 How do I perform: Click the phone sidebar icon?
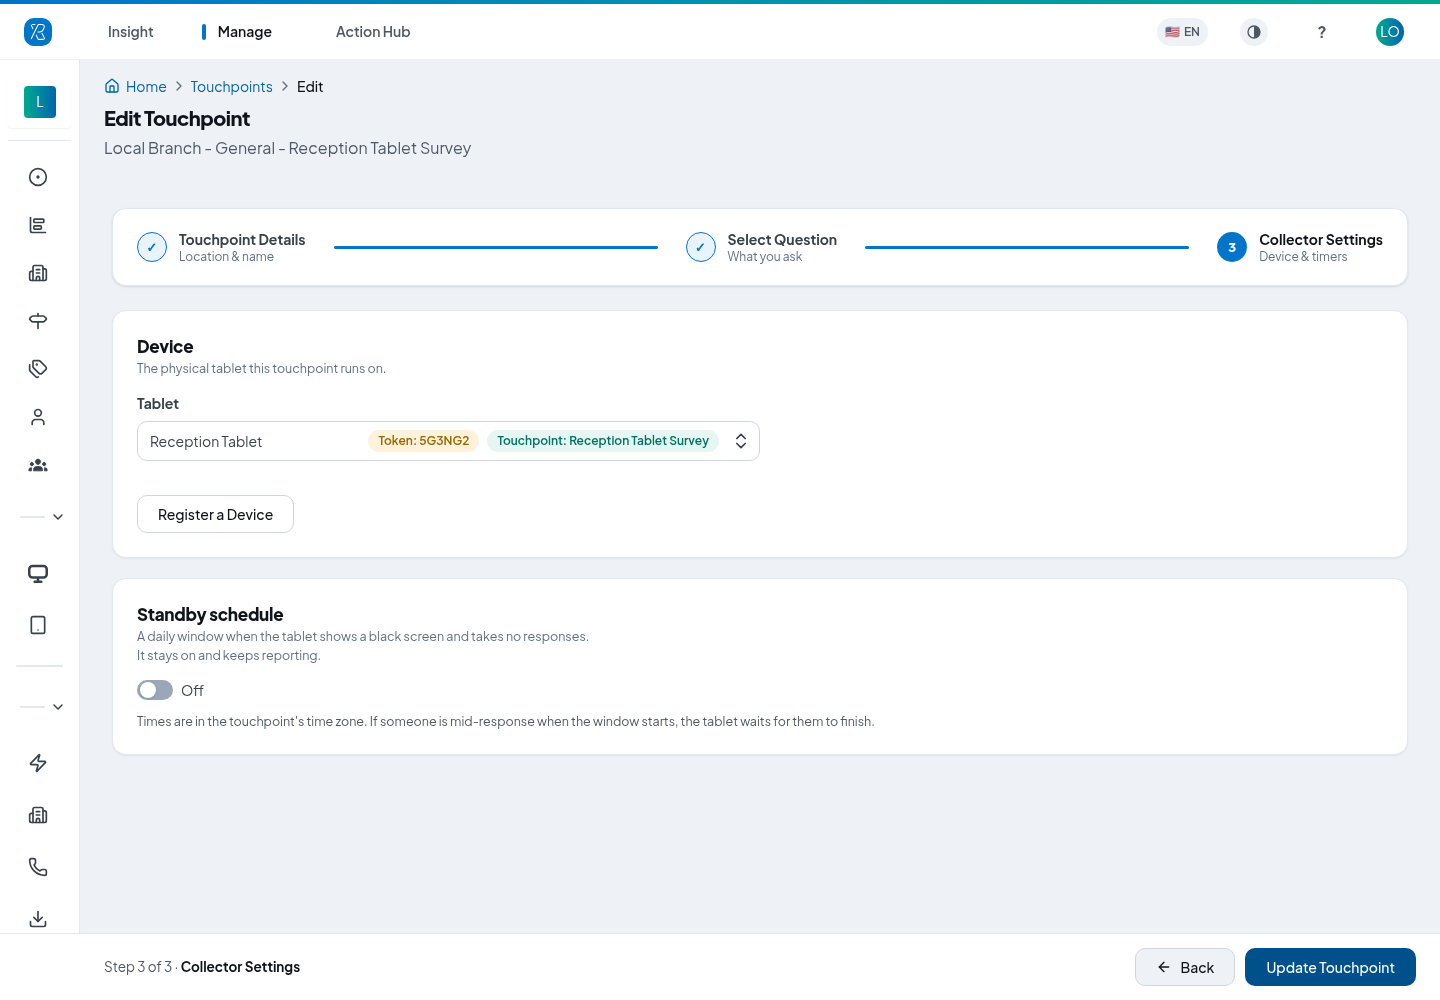[x=38, y=867]
